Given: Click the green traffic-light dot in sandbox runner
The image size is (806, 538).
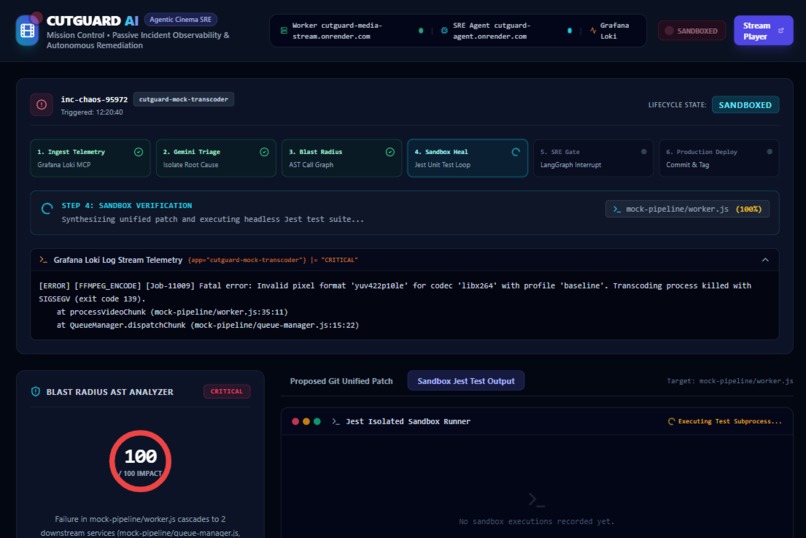Looking at the screenshot, I should (x=317, y=421).
